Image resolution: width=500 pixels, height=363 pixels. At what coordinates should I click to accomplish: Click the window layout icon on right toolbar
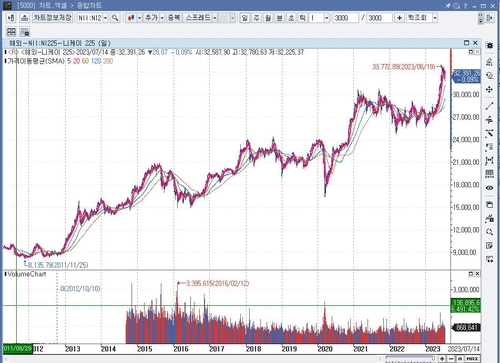[489, 205]
